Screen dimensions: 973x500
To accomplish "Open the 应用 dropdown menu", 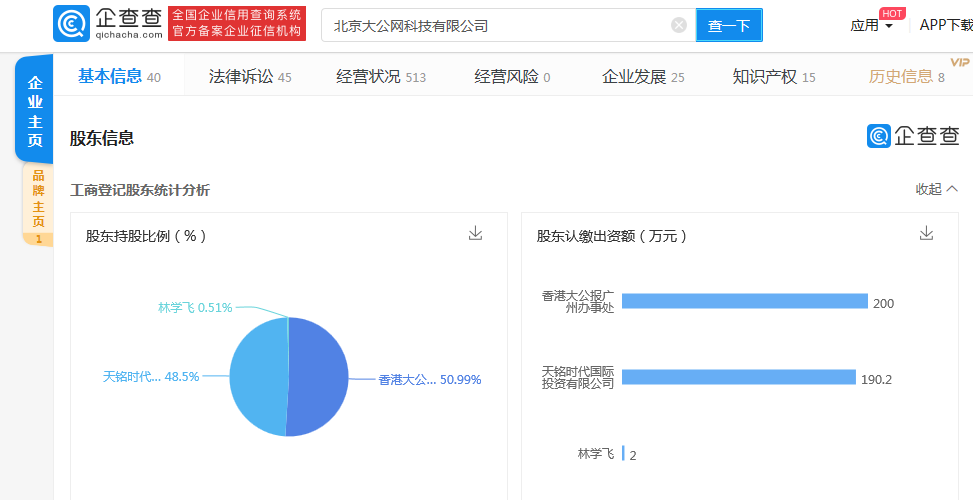I will (872, 25).
